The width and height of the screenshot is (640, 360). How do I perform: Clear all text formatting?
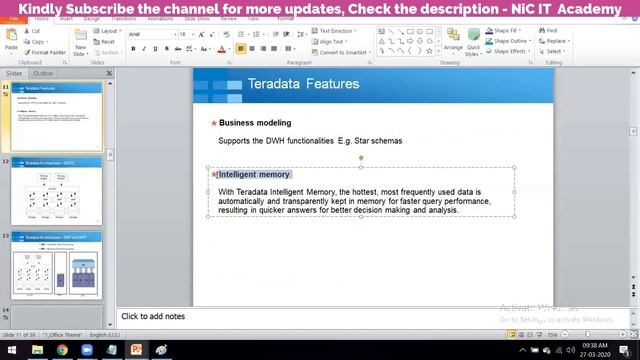(226, 35)
